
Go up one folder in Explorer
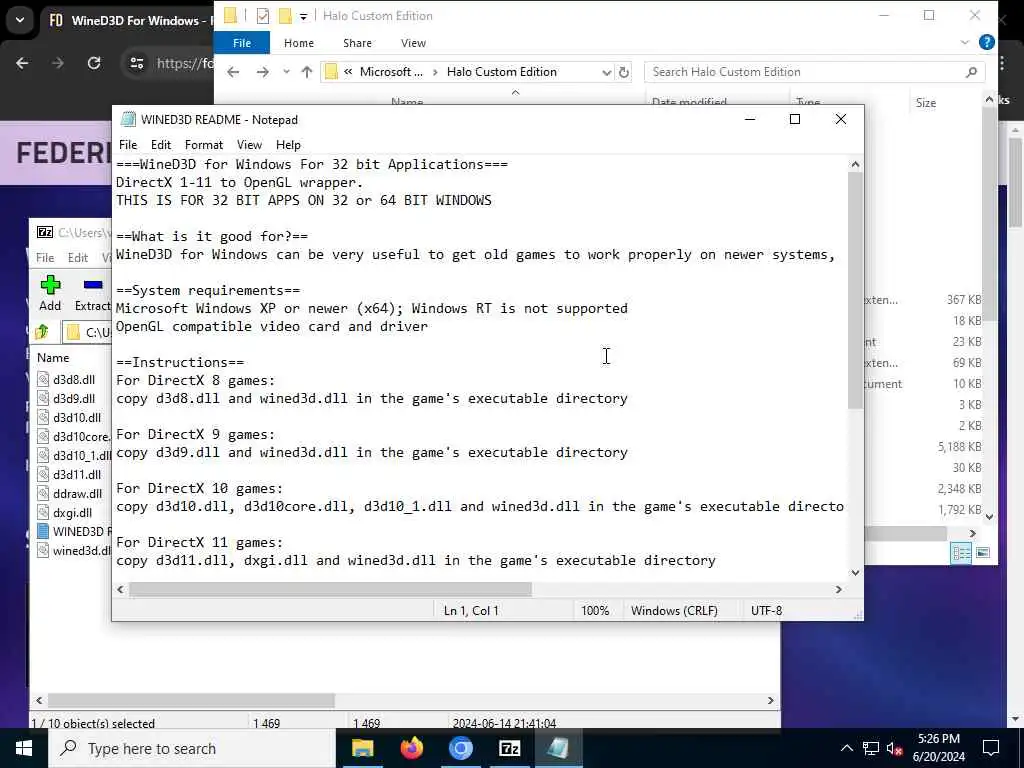(x=306, y=72)
